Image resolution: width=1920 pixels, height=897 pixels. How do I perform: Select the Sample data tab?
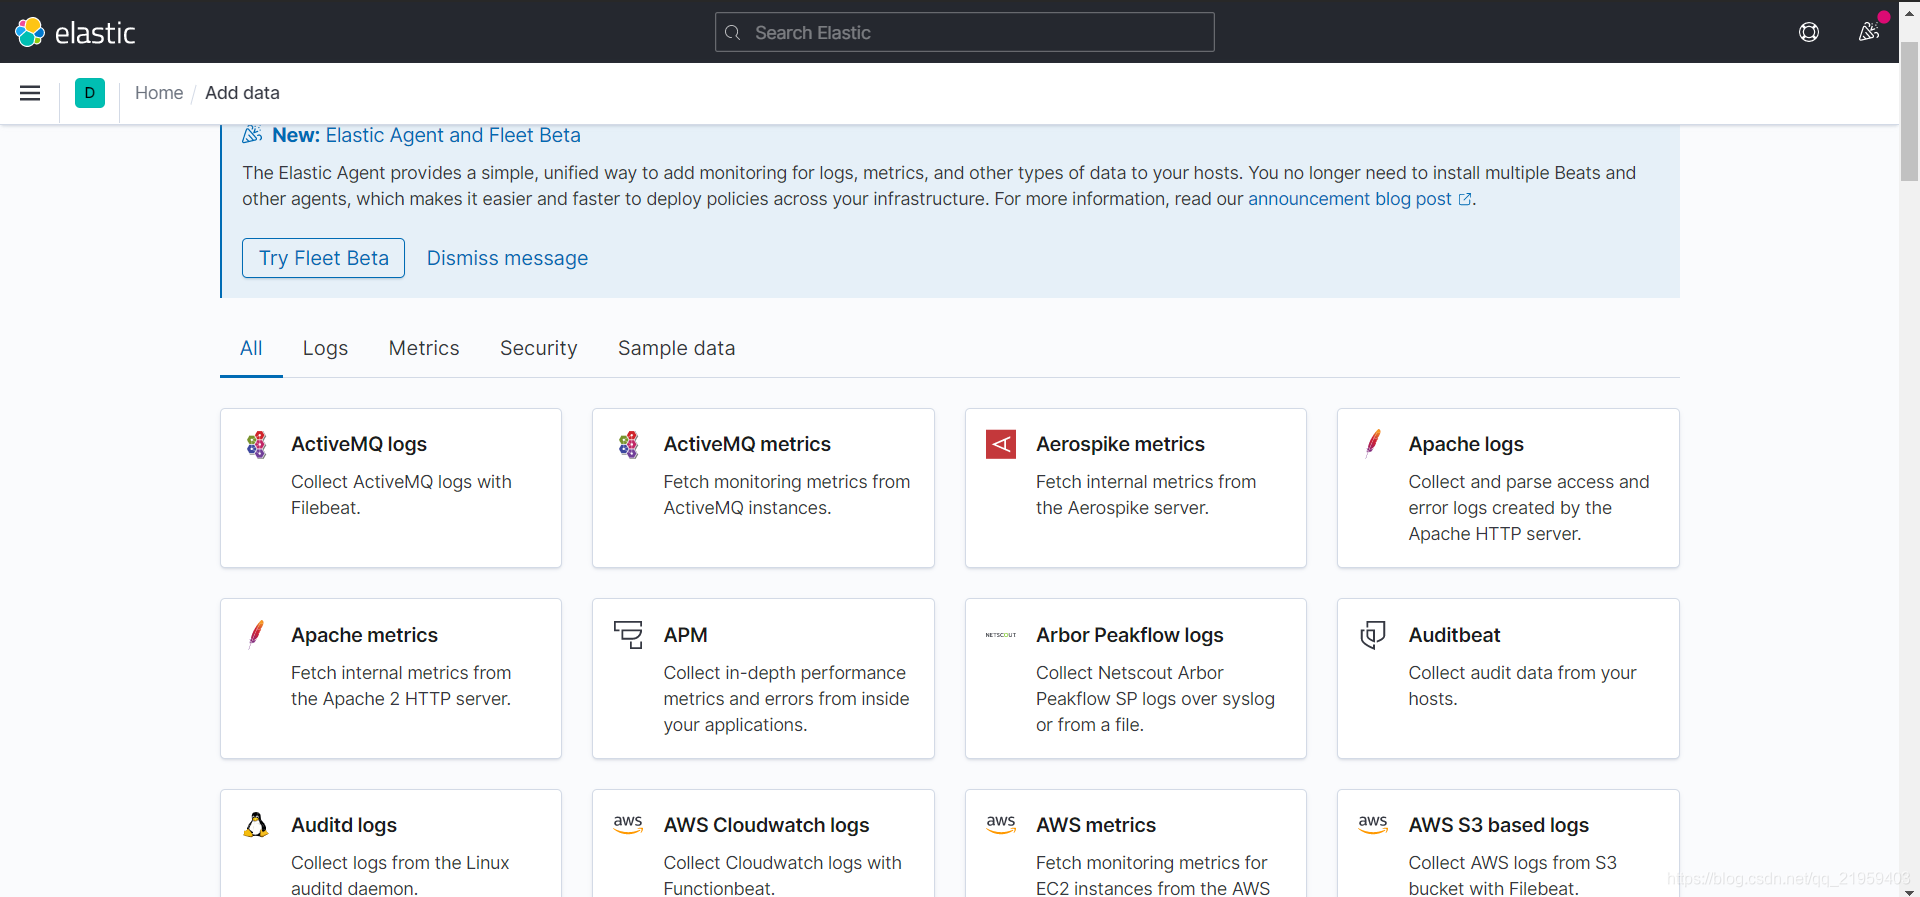click(x=677, y=348)
